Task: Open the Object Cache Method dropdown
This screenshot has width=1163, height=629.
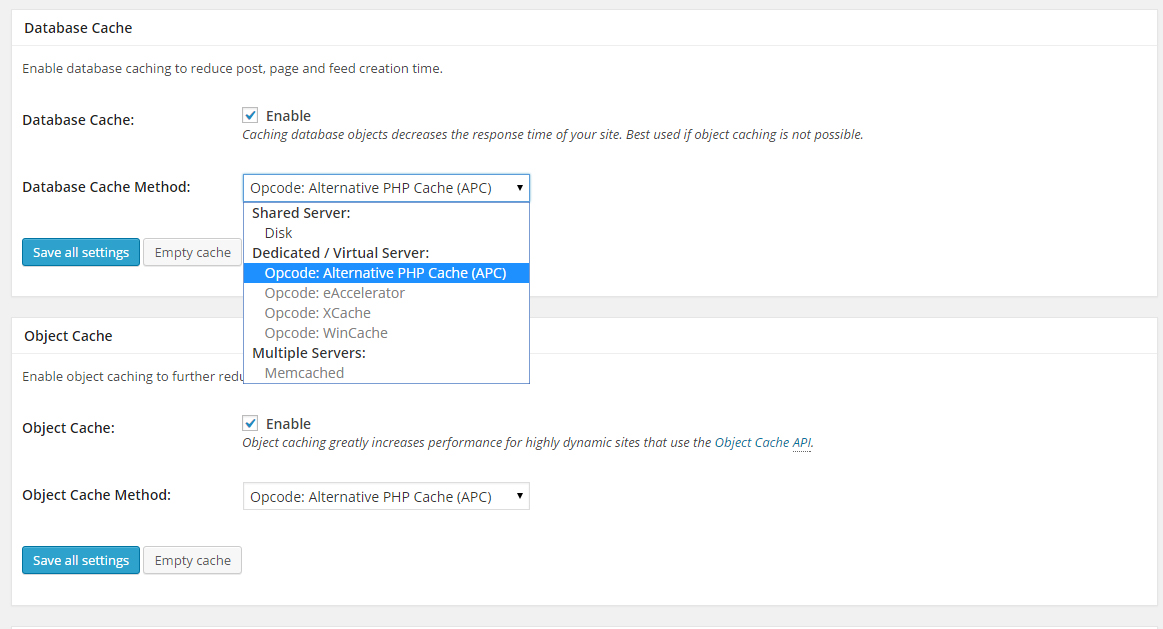Action: [x=386, y=497]
